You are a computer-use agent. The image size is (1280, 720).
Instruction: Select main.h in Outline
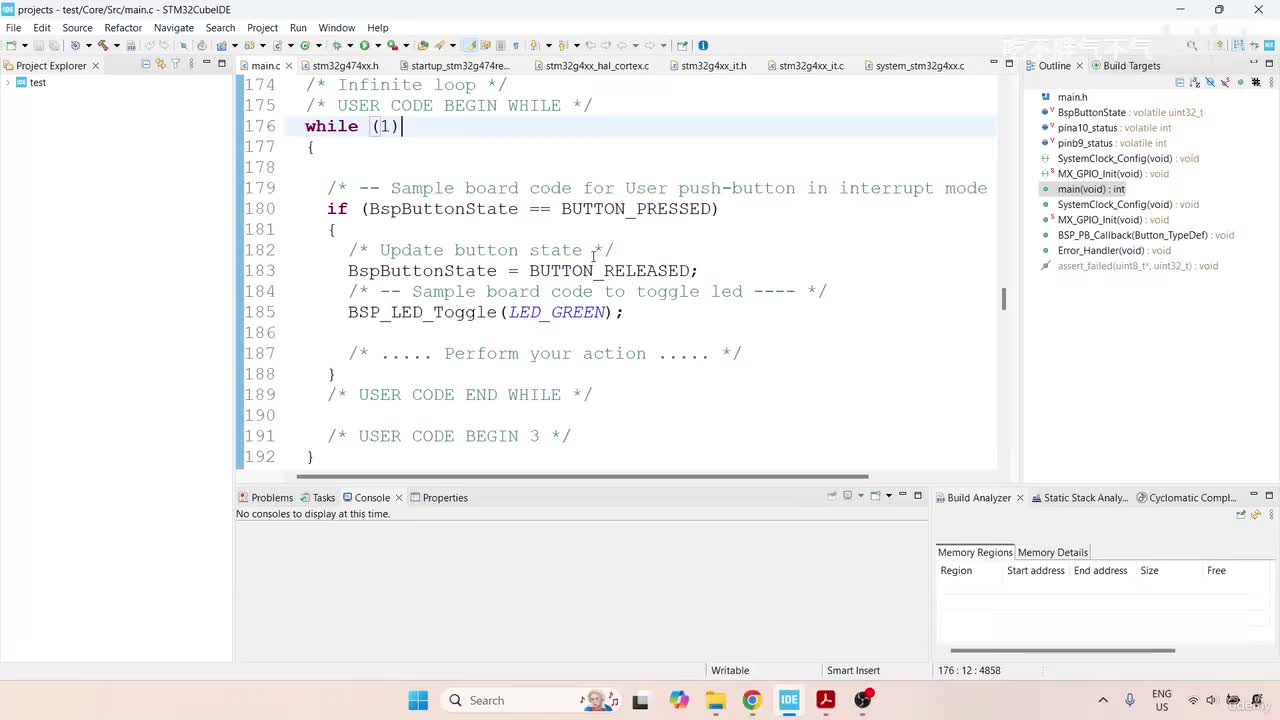point(1072,97)
